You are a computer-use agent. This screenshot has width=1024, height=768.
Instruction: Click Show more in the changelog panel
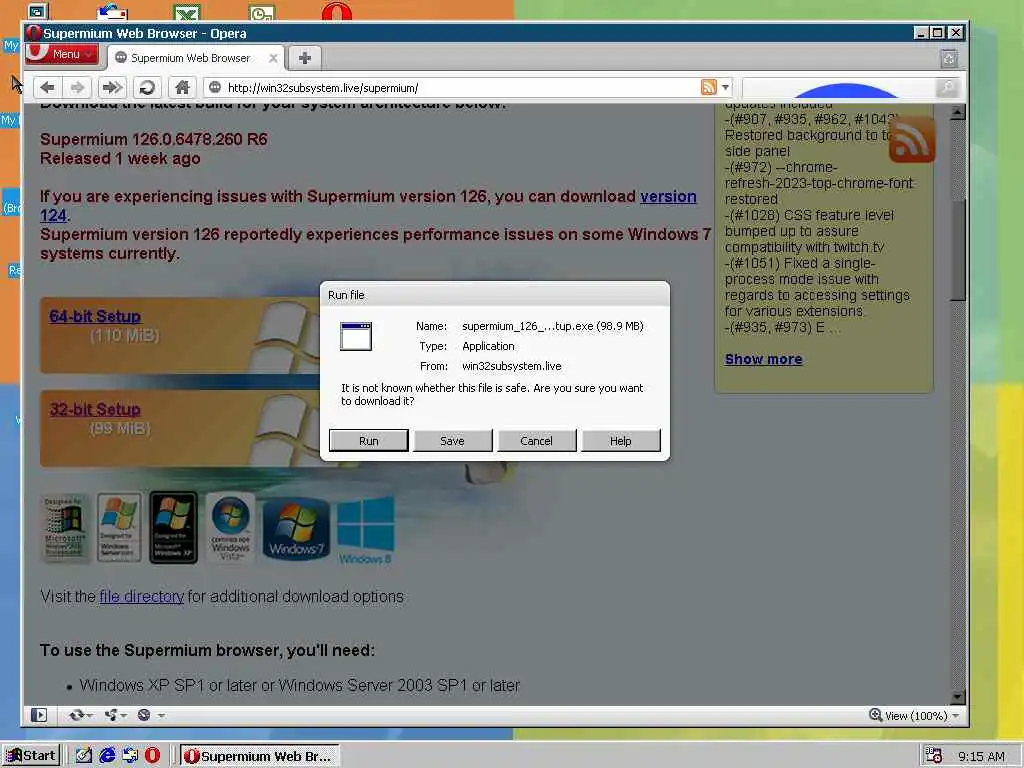(763, 359)
